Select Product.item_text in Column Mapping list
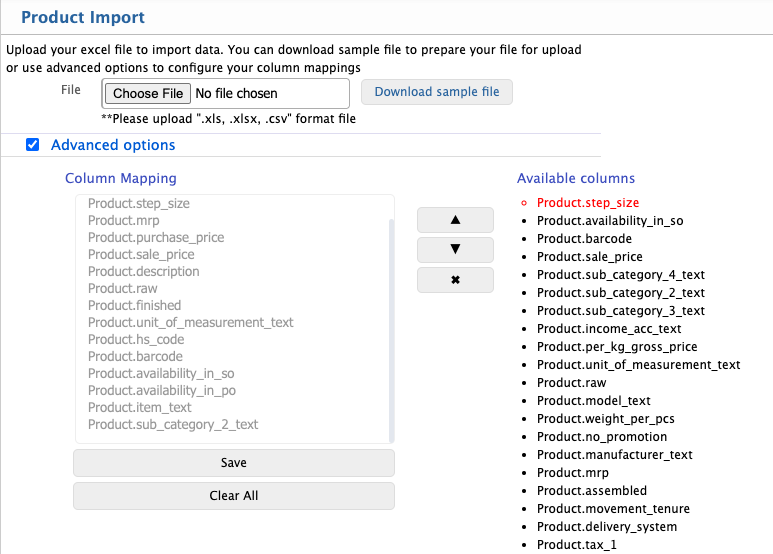Image resolution: width=773 pixels, height=554 pixels. coord(140,408)
